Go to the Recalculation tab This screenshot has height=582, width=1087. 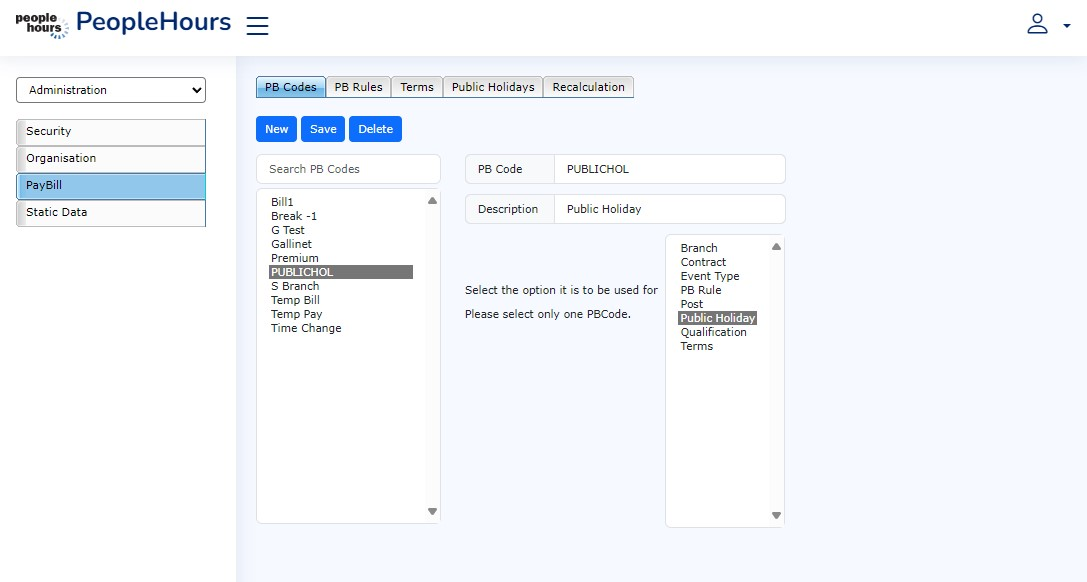[588, 87]
